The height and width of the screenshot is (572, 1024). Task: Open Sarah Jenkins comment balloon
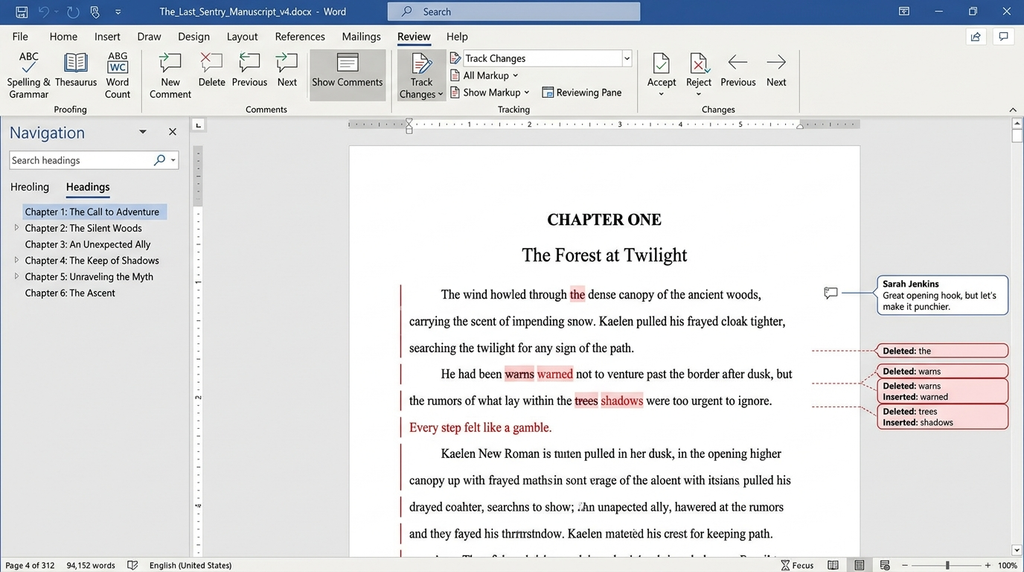942,295
